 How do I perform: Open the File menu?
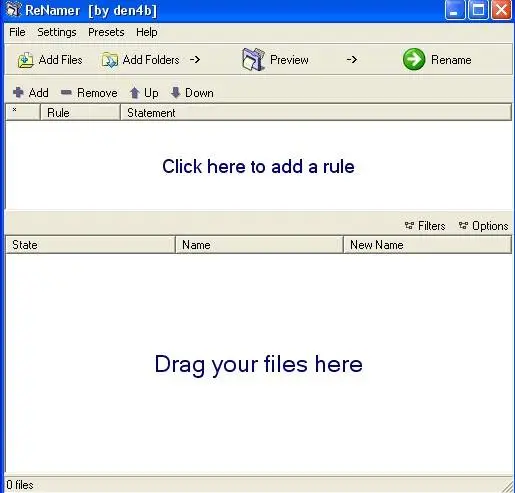(17, 32)
